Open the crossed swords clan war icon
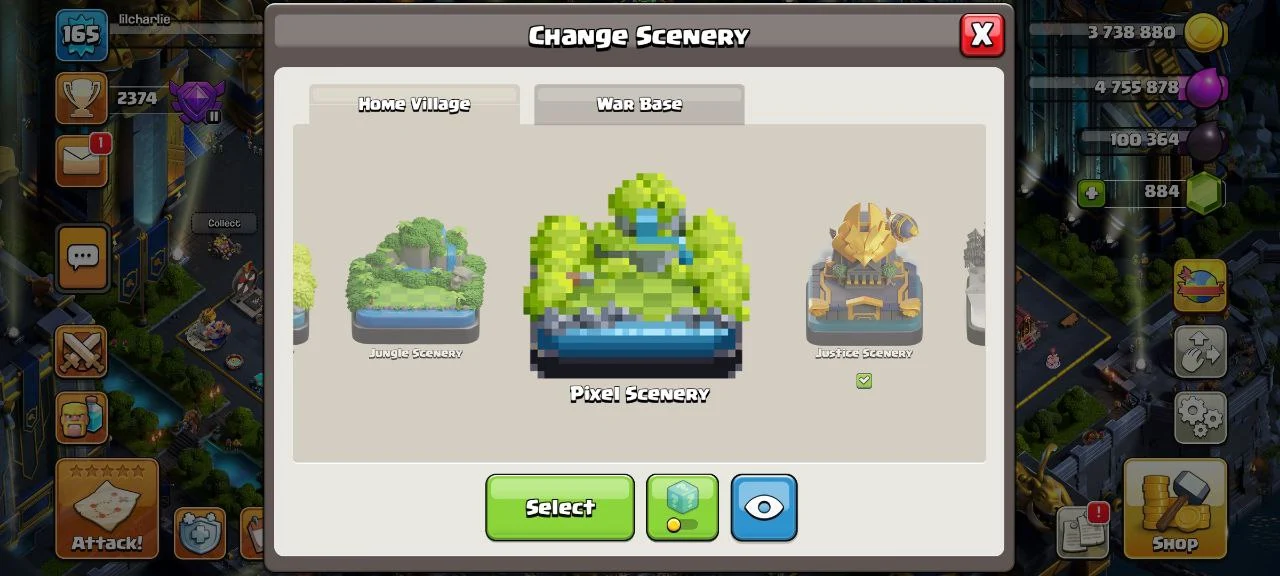Image resolution: width=1280 pixels, height=576 pixels. pyautogui.click(x=81, y=352)
